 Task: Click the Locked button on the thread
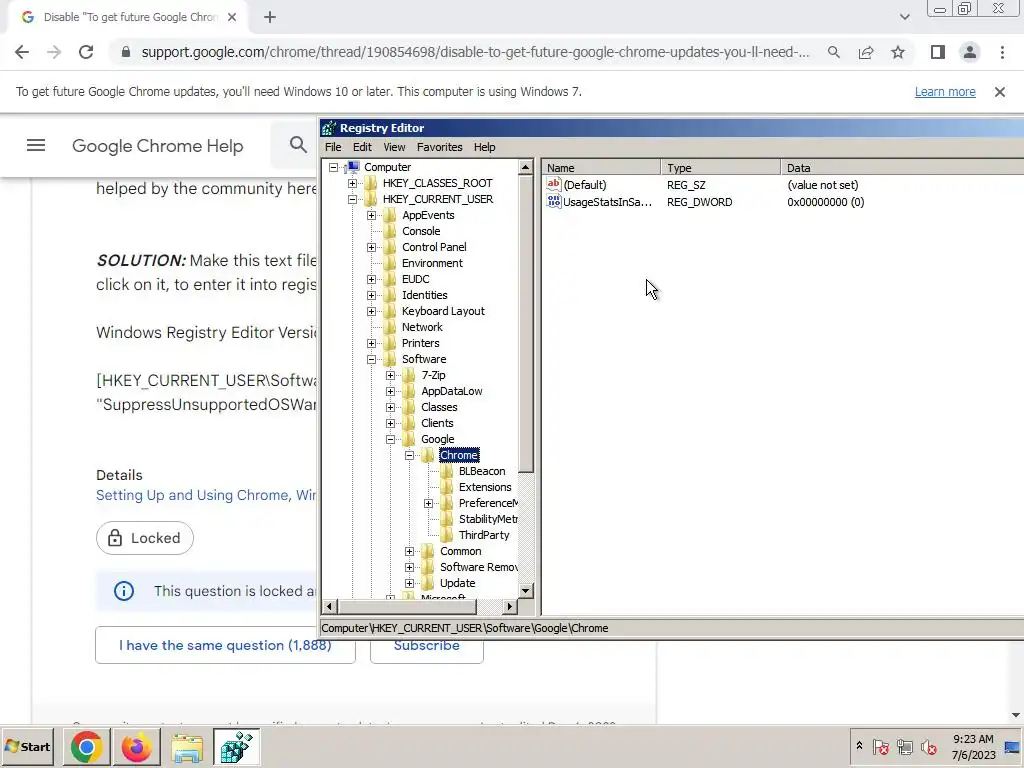tap(145, 538)
